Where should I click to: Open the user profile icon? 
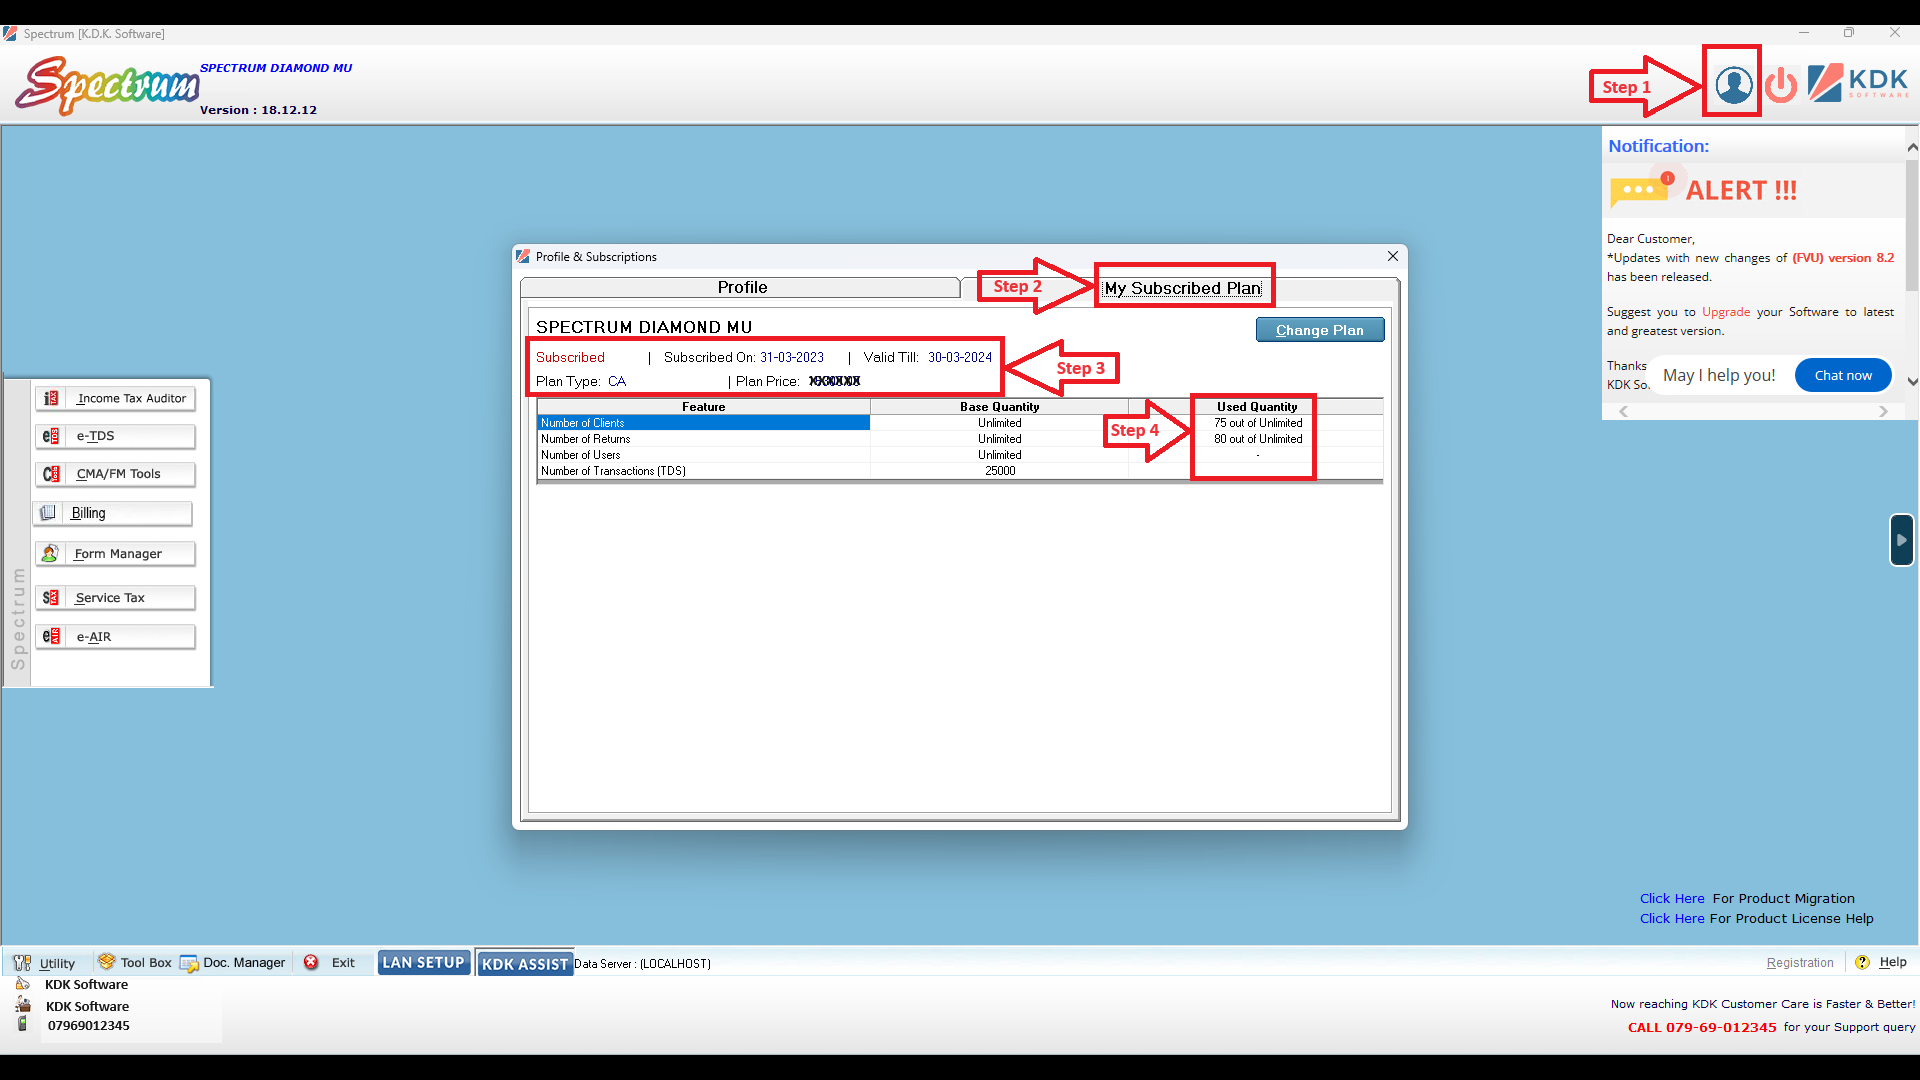click(1733, 85)
